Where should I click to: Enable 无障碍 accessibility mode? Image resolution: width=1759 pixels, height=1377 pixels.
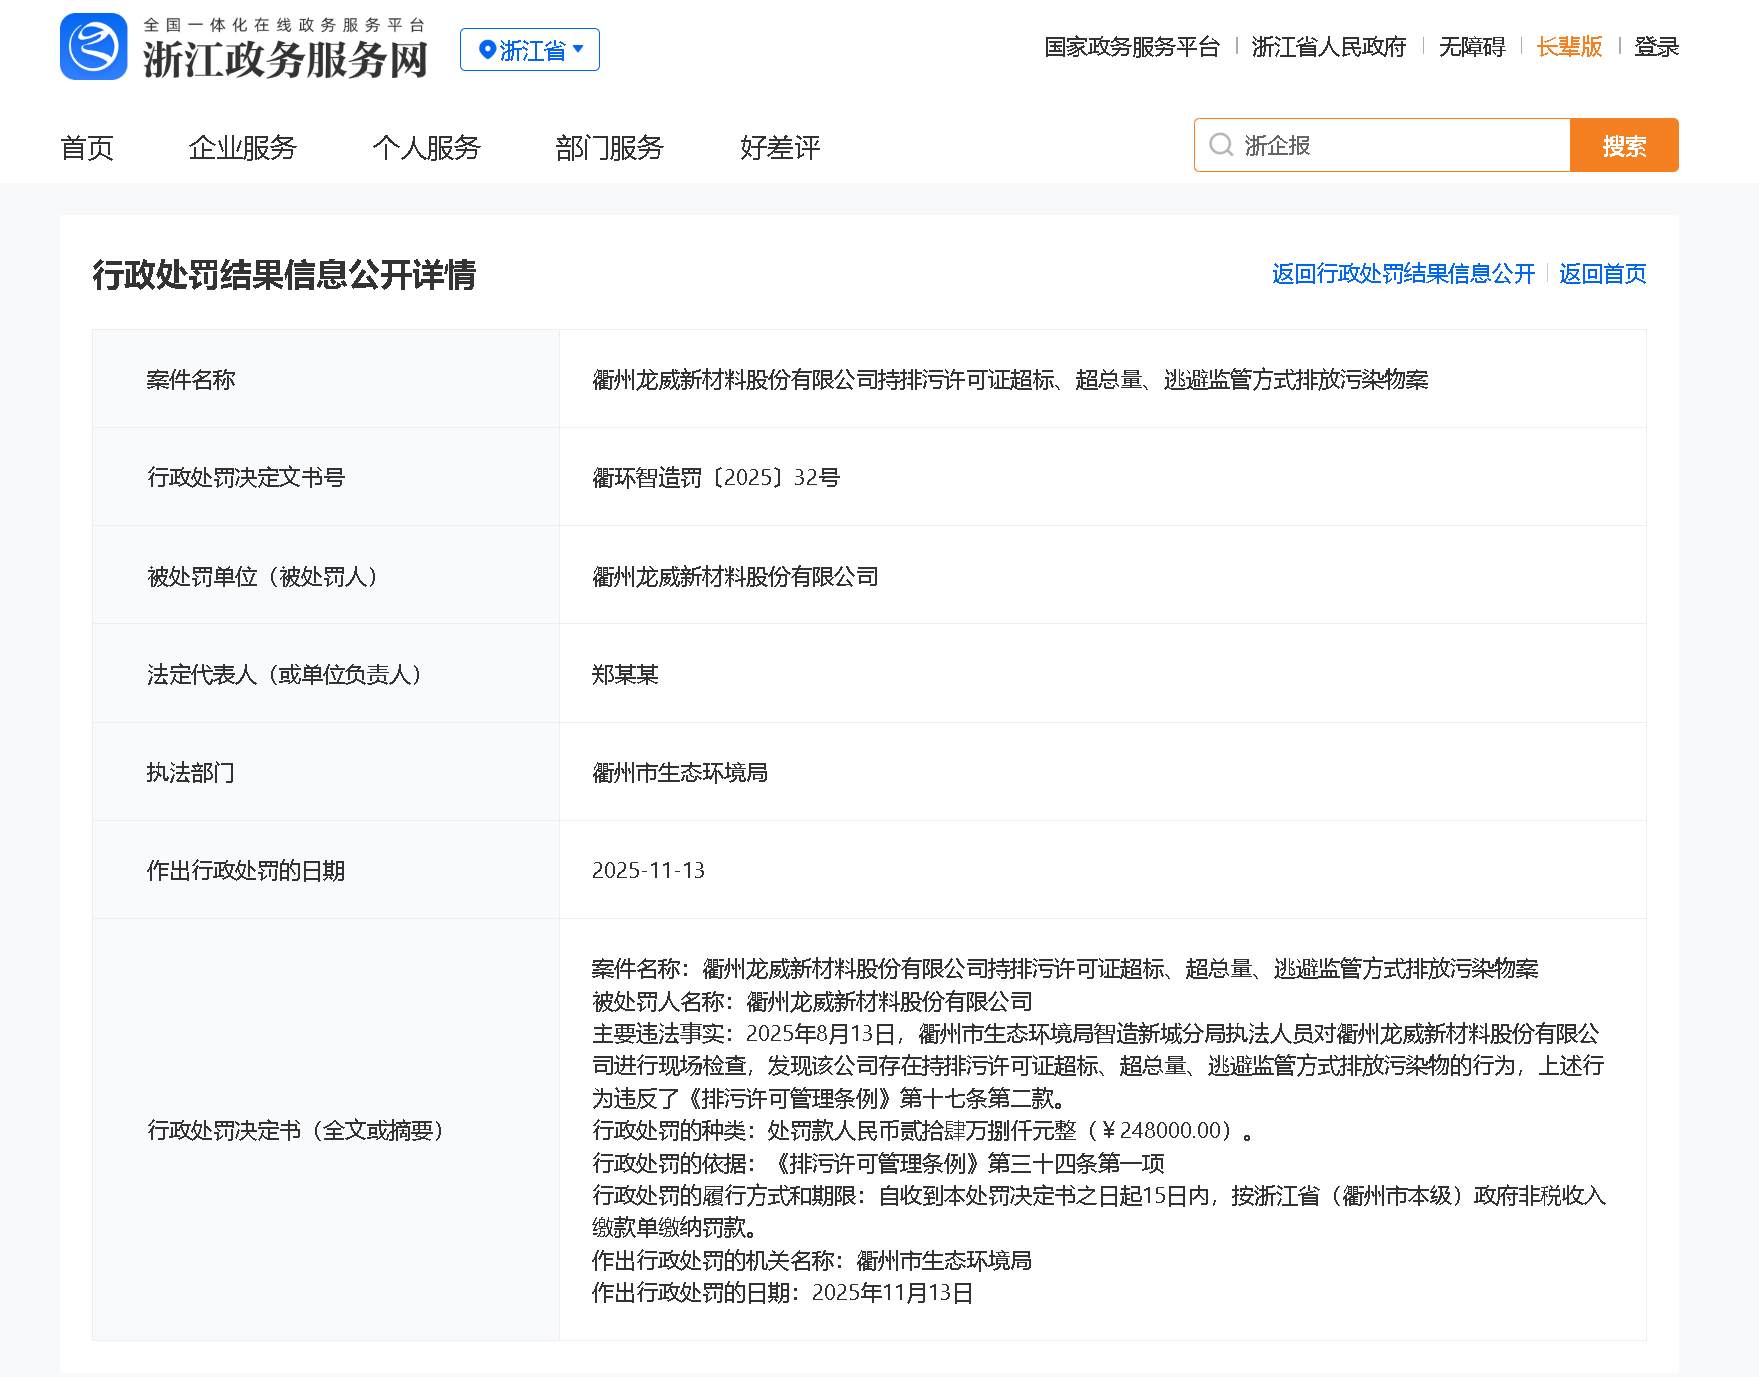pyautogui.click(x=1471, y=47)
